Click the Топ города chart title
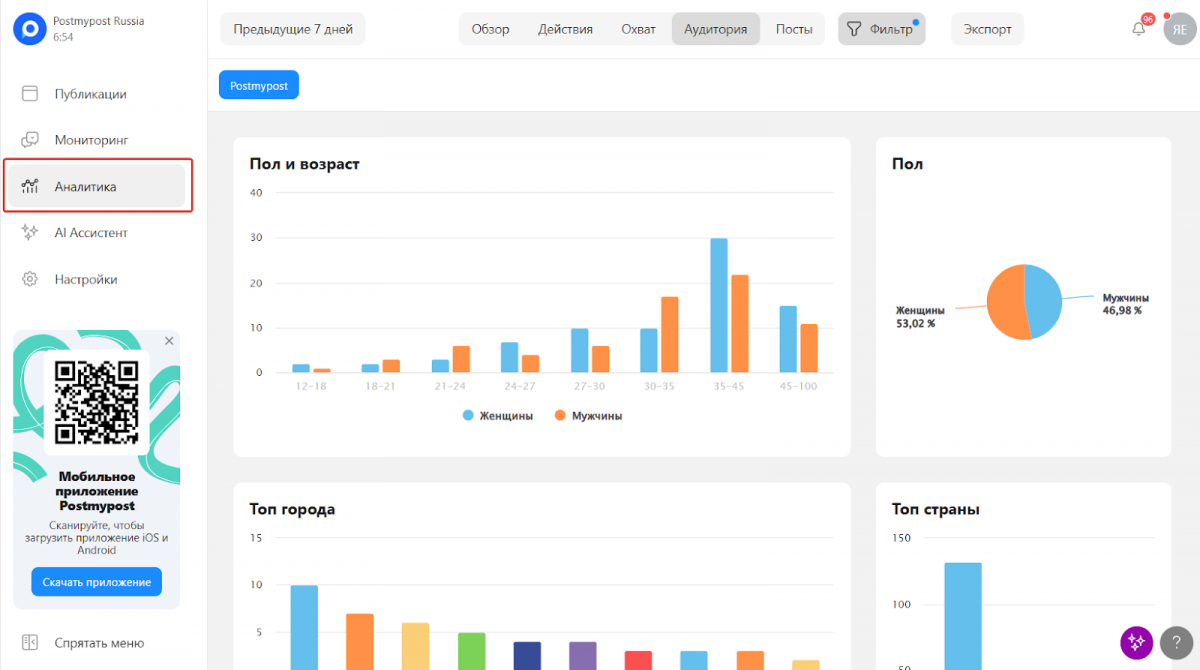 (292, 509)
